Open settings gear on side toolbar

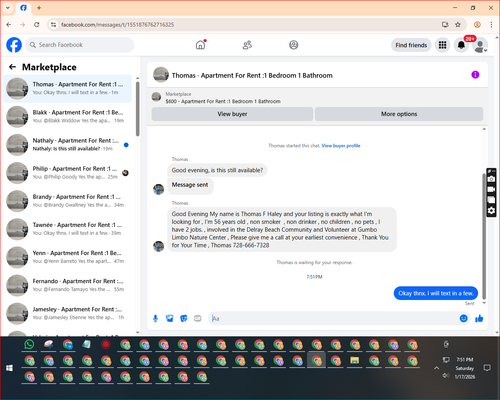click(x=491, y=211)
